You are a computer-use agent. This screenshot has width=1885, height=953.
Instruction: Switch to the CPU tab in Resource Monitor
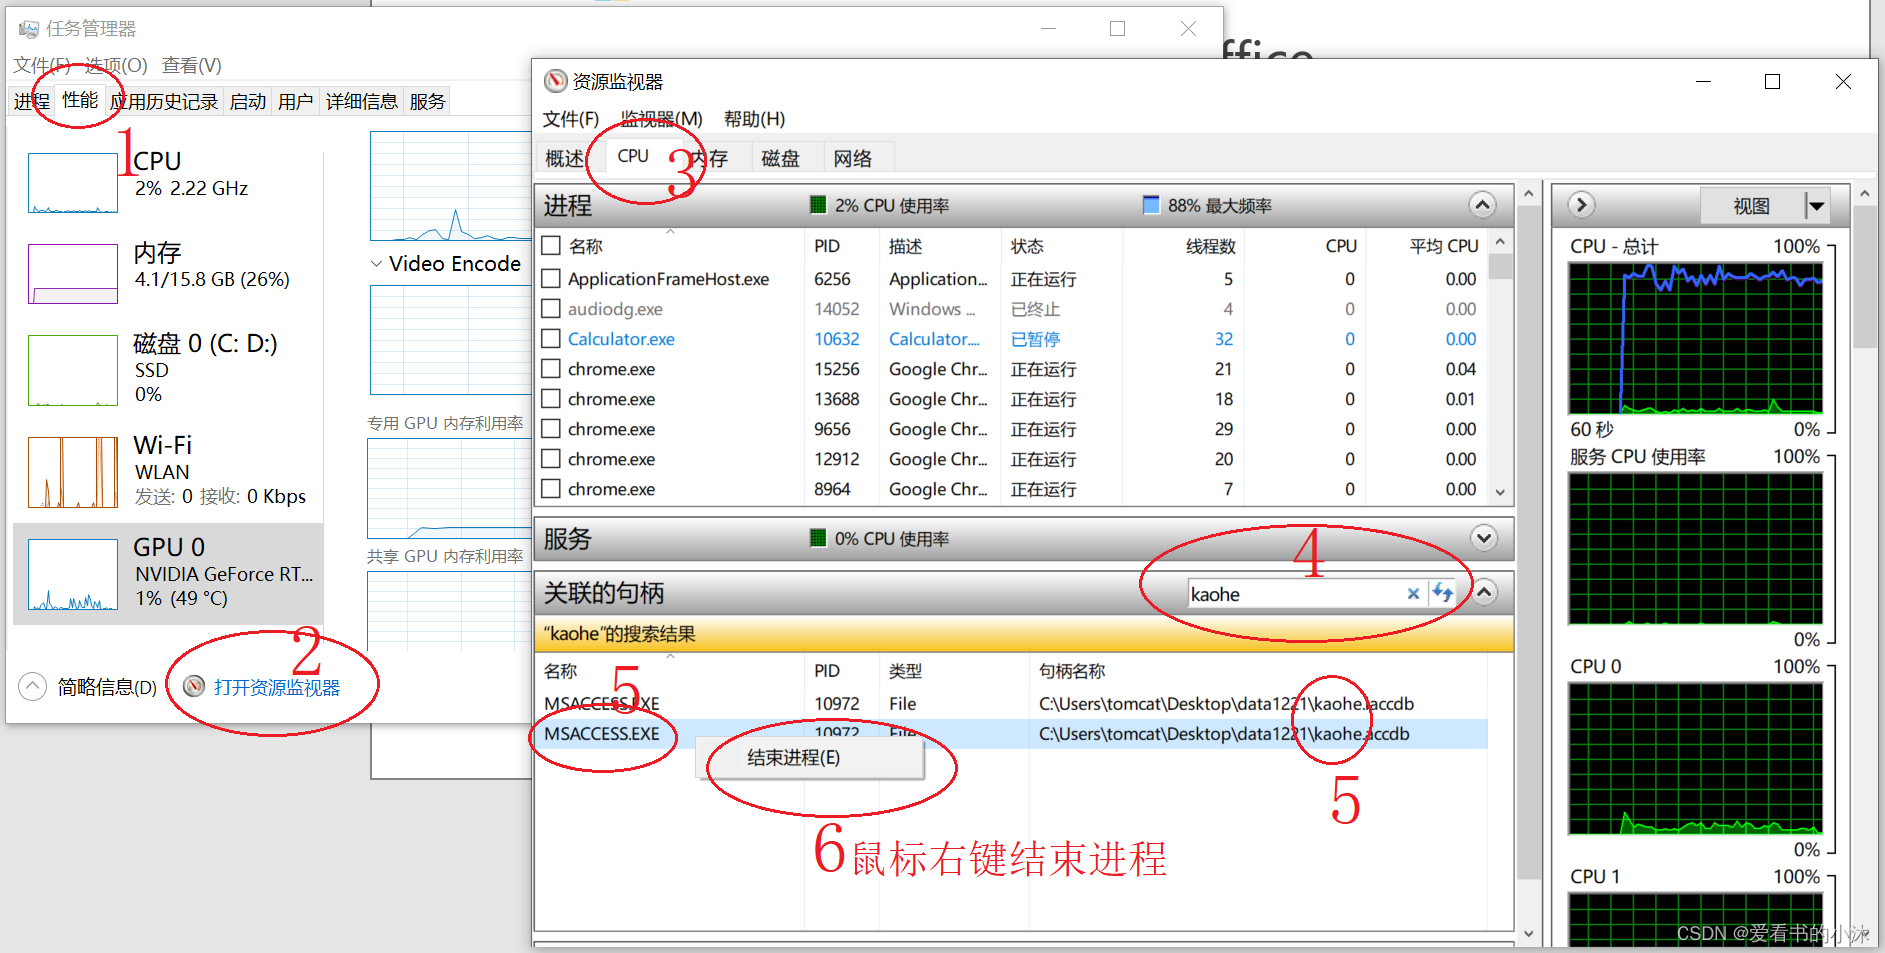tap(633, 156)
